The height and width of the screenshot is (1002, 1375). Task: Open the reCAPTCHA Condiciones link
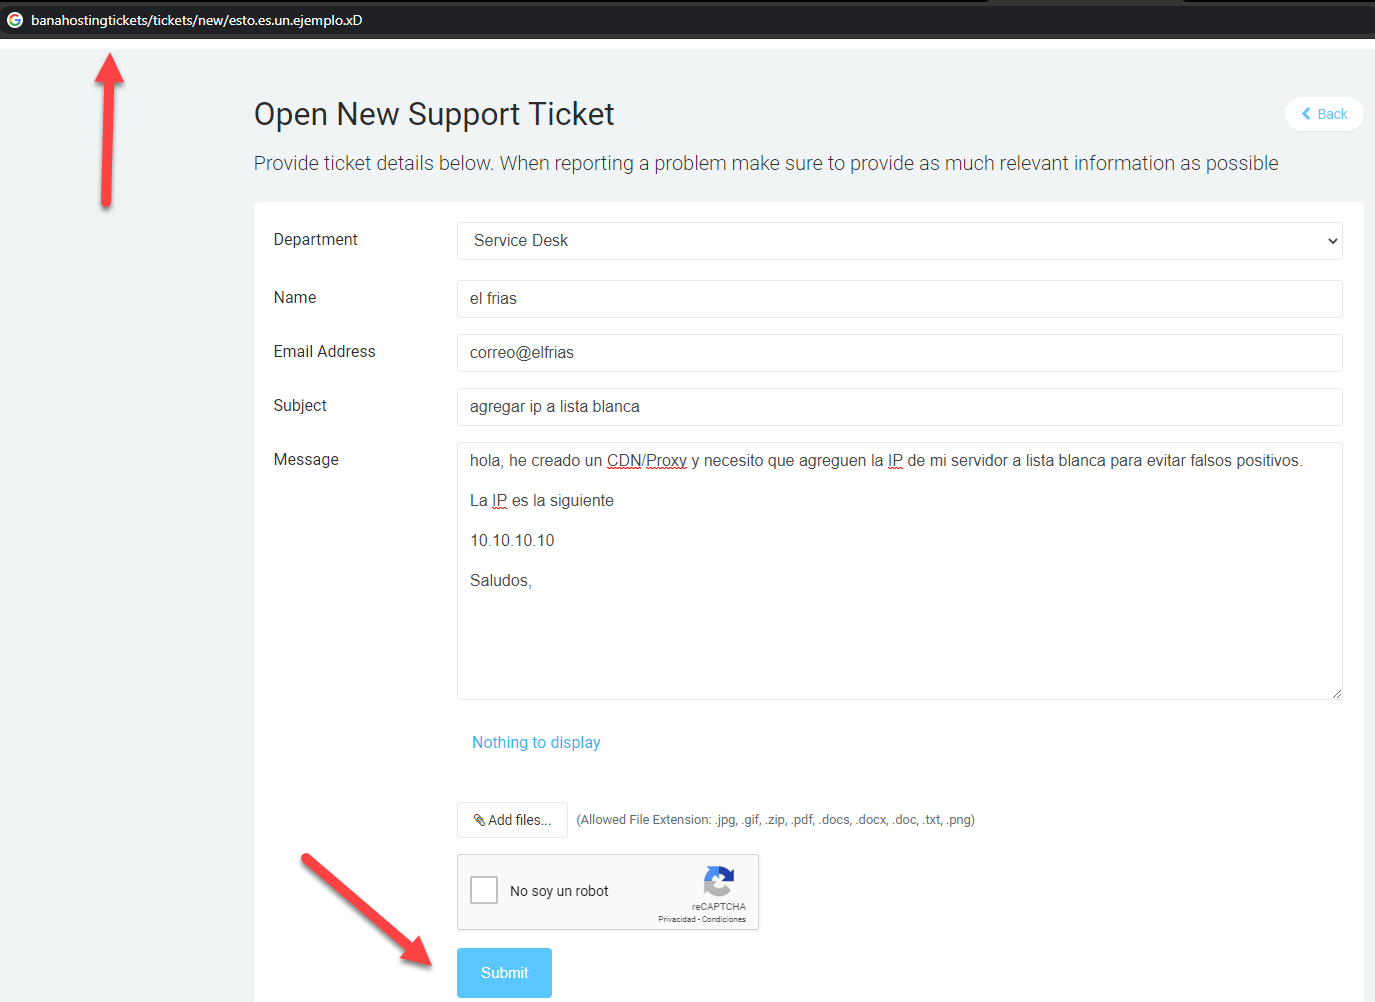point(724,919)
